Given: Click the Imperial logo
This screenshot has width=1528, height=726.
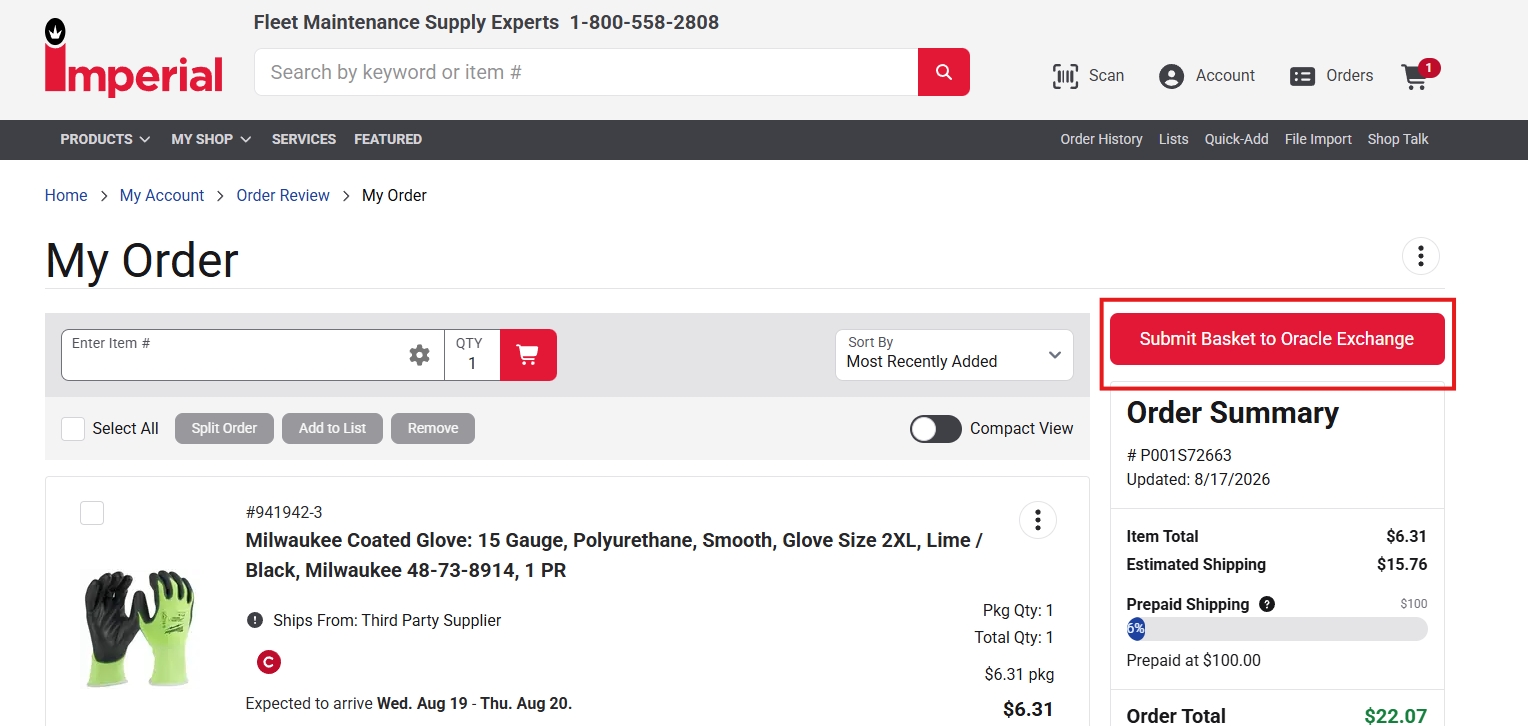Looking at the screenshot, I should tap(134, 58).
